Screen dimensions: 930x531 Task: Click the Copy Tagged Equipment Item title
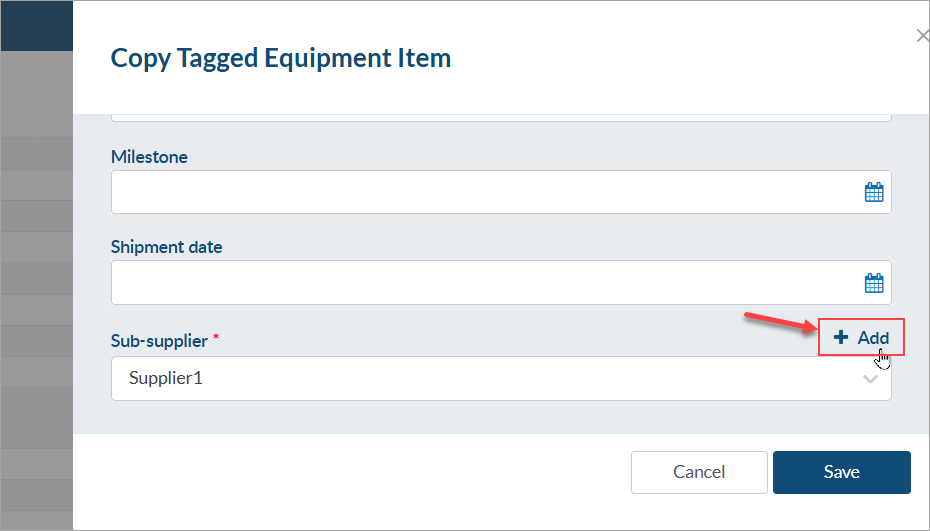[281, 58]
